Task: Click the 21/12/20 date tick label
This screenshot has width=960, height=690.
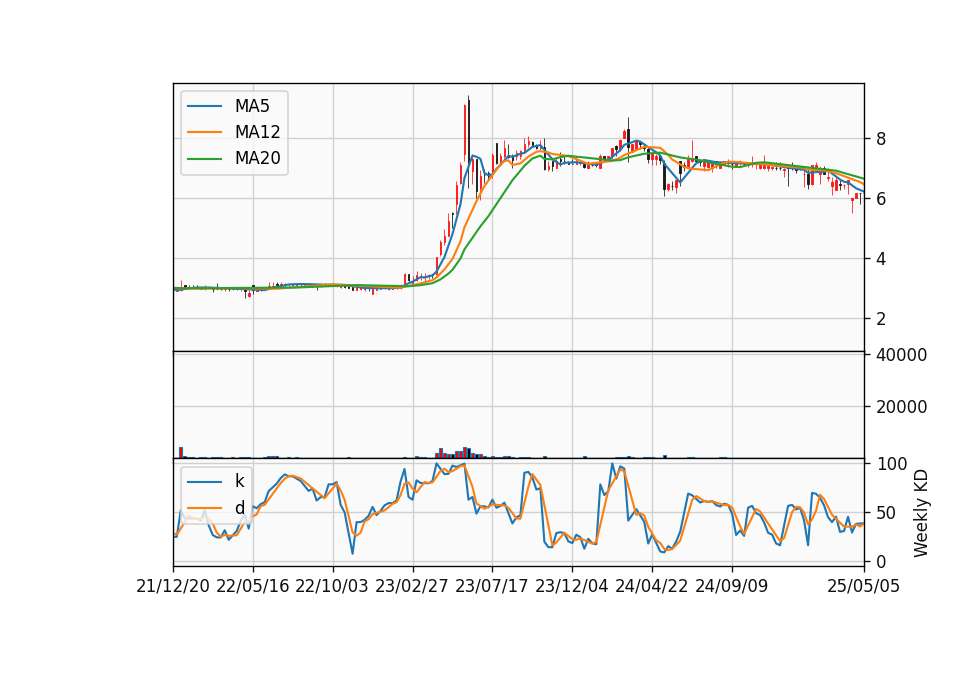Action: (x=173, y=586)
